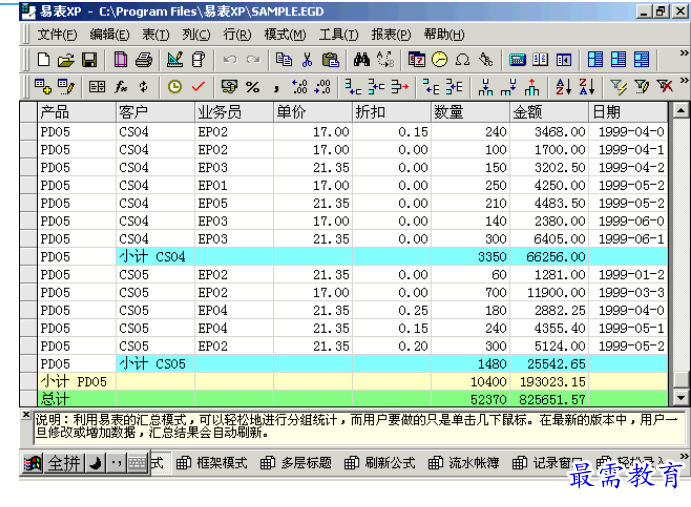The width and height of the screenshot is (691, 507).
Task: Click the currency format icon
Action: click(229, 87)
